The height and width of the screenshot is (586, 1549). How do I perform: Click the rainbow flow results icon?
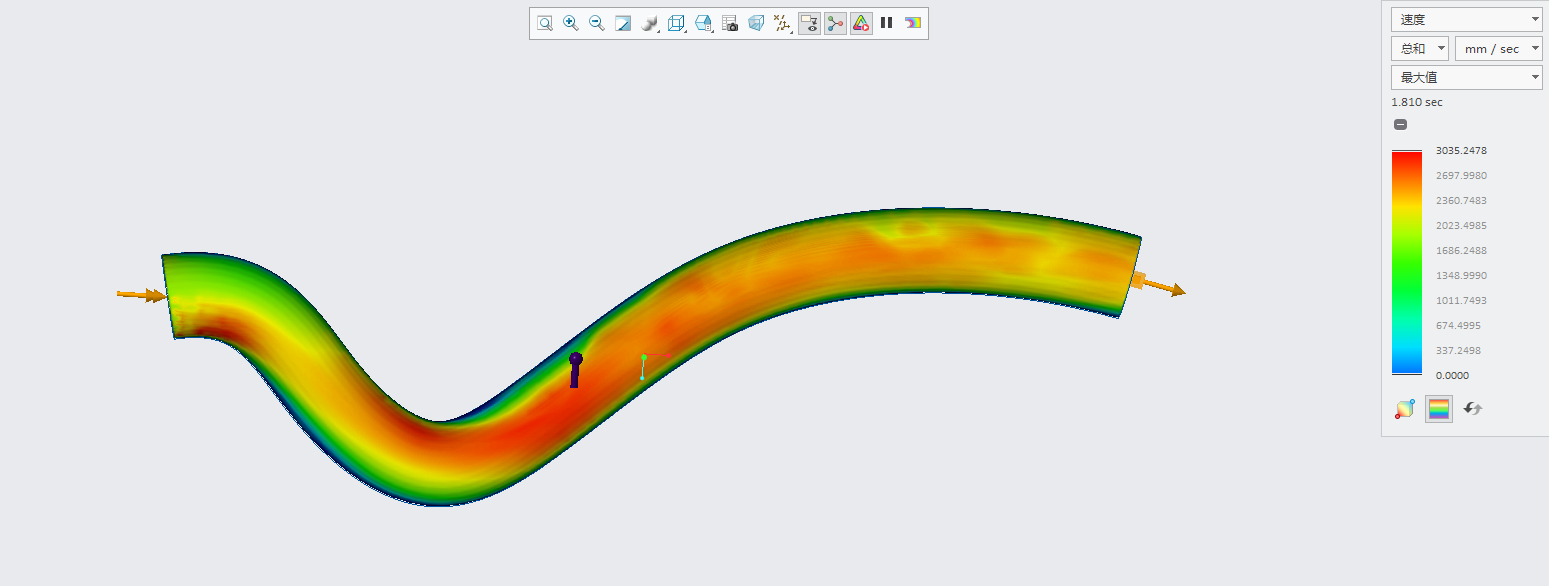coord(913,23)
